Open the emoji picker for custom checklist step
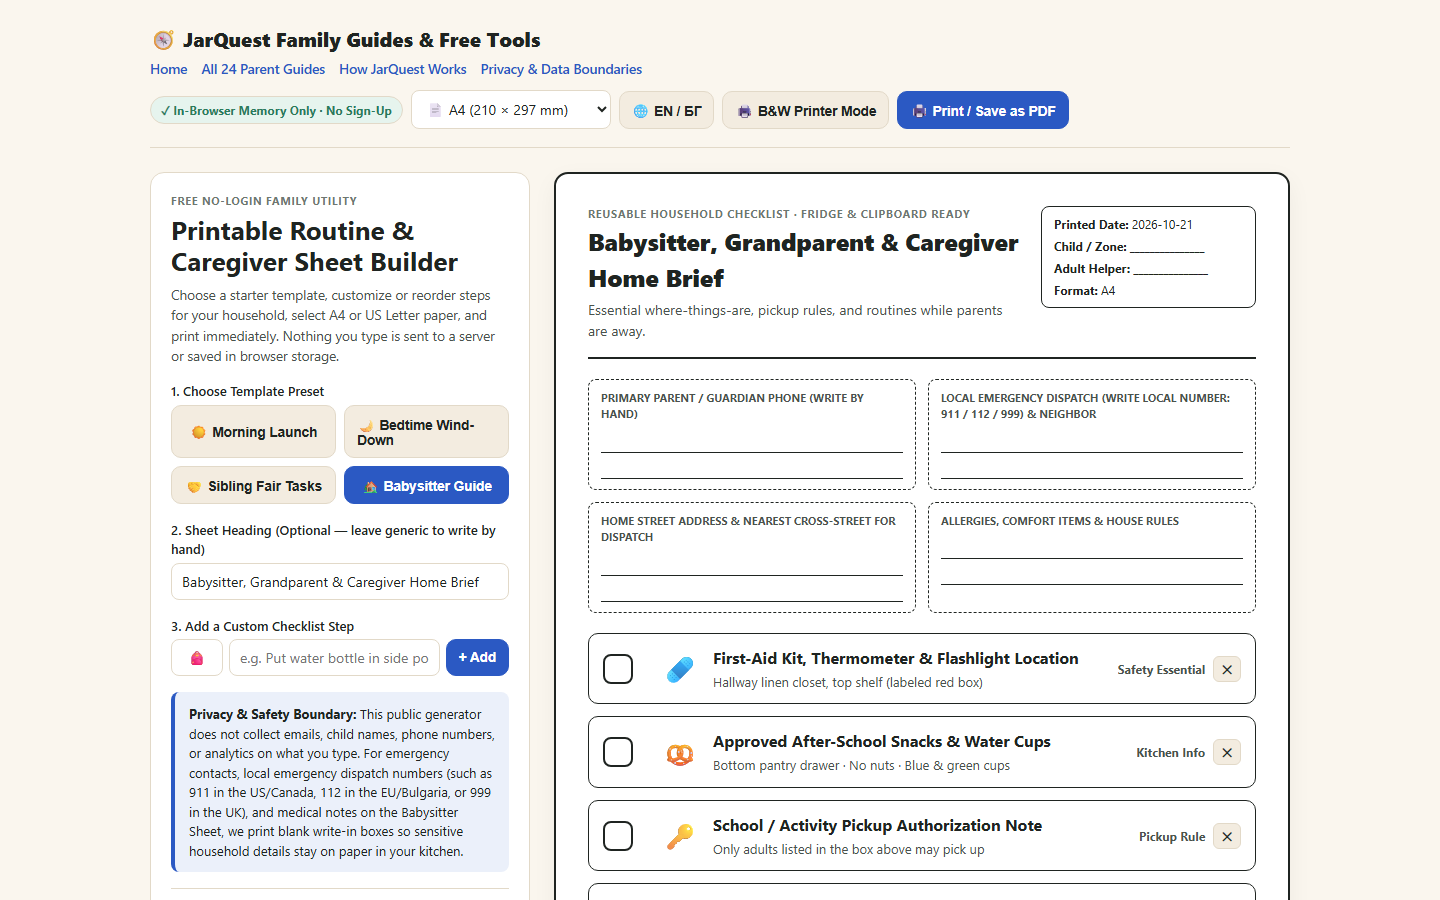This screenshot has width=1440, height=900. pyautogui.click(x=197, y=658)
